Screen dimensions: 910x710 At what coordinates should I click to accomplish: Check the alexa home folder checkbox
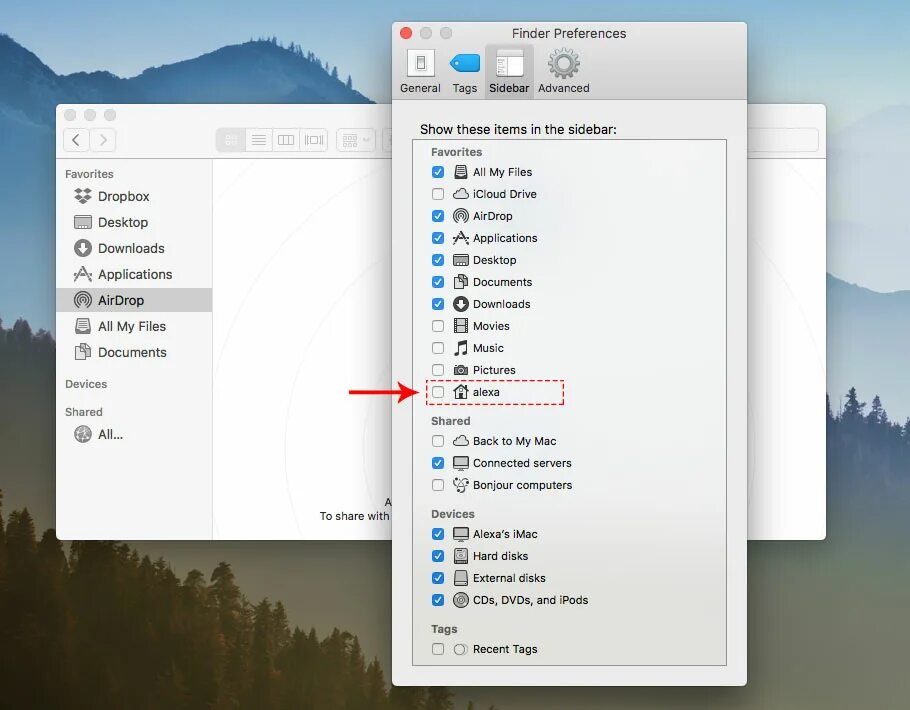438,392
